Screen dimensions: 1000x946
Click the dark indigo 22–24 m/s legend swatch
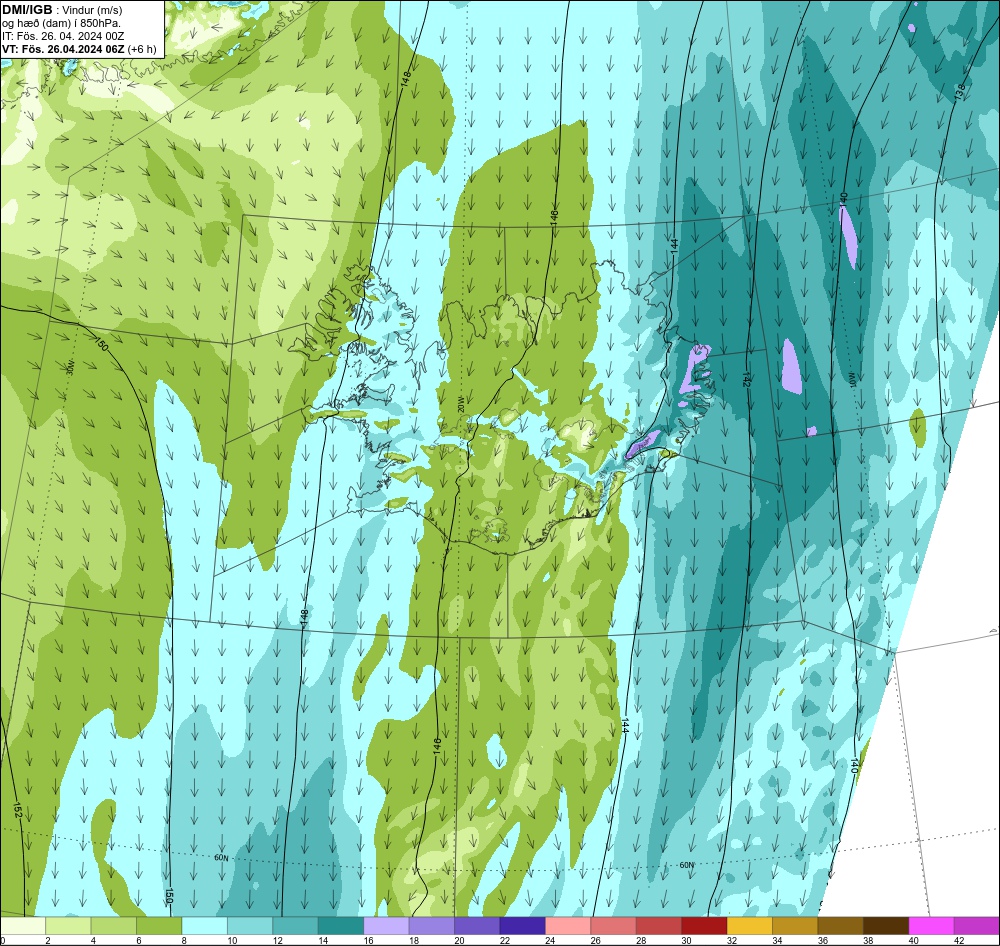point(522,925)
